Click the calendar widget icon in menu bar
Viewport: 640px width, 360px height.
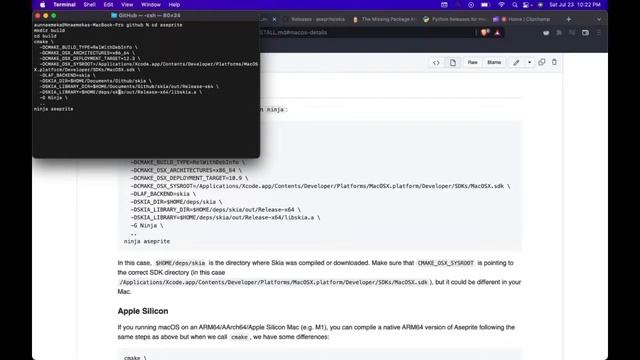444,5
